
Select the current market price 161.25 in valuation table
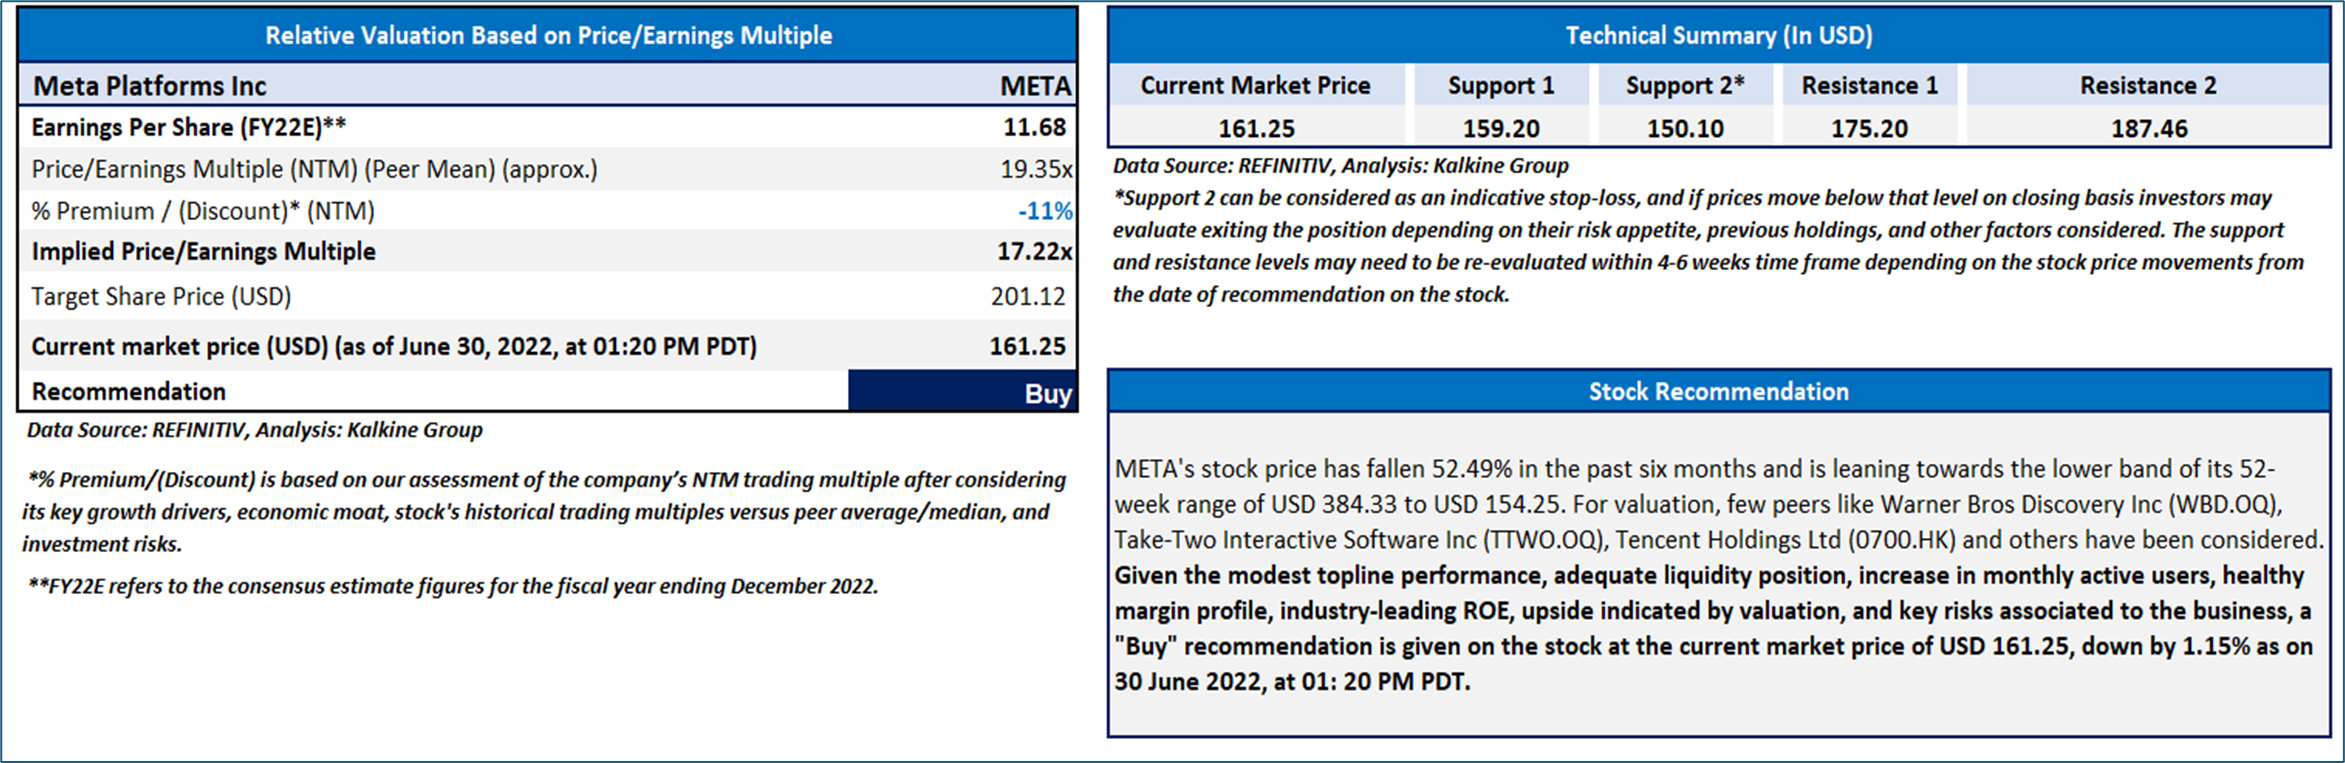pos(1027,346)
